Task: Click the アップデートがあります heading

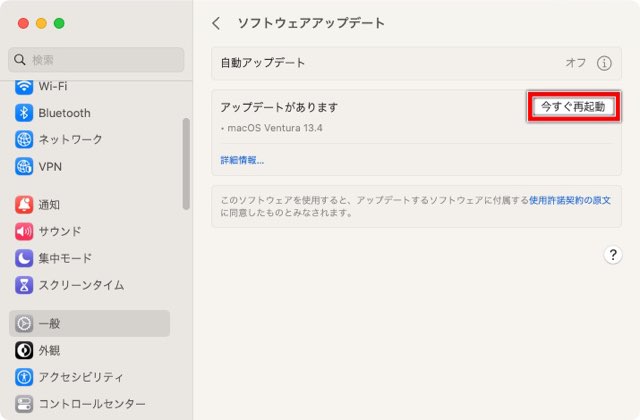Action: pos(279,107)
